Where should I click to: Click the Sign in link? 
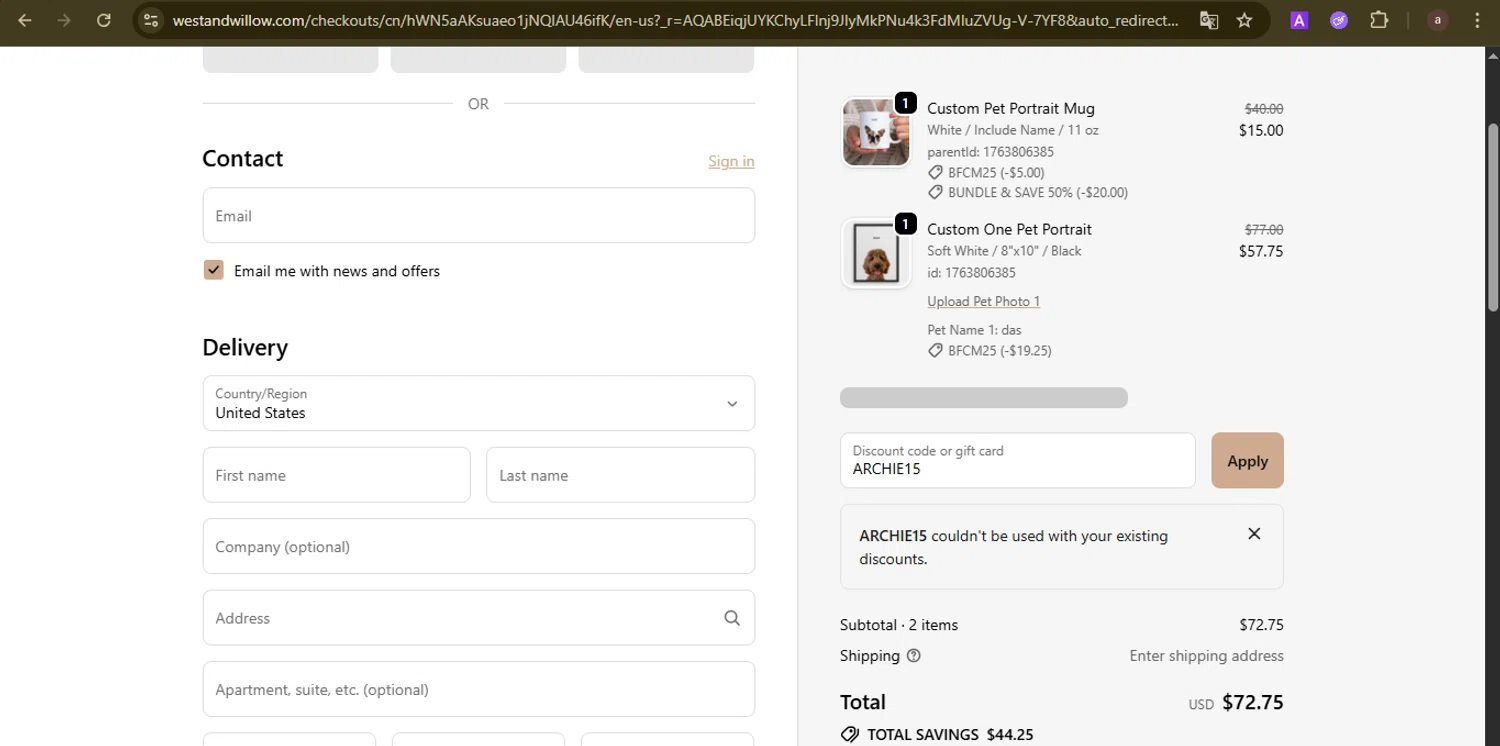[x=731, y=161]
